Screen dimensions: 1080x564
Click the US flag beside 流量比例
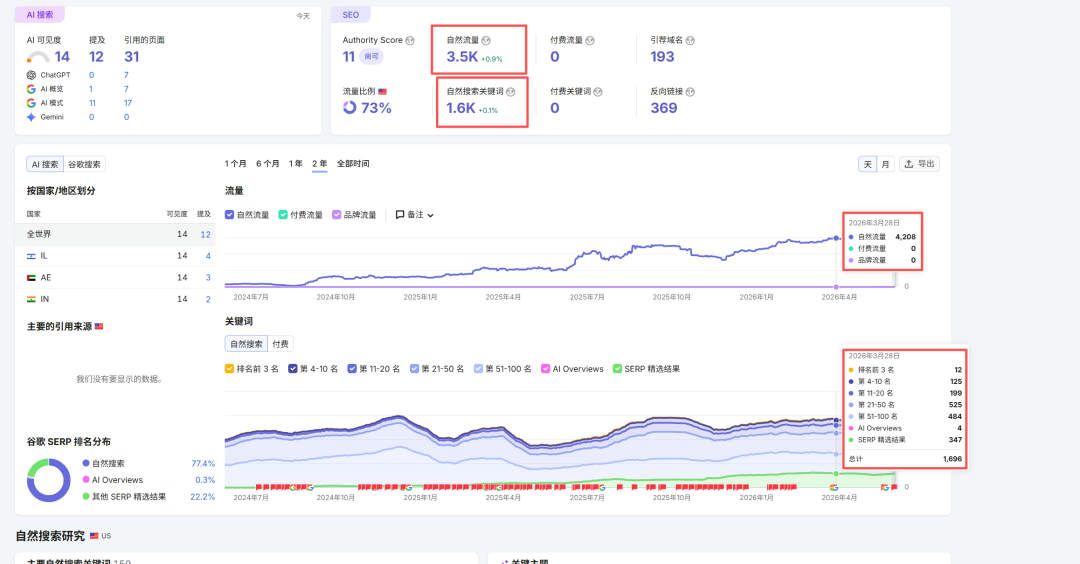(382, 92)
